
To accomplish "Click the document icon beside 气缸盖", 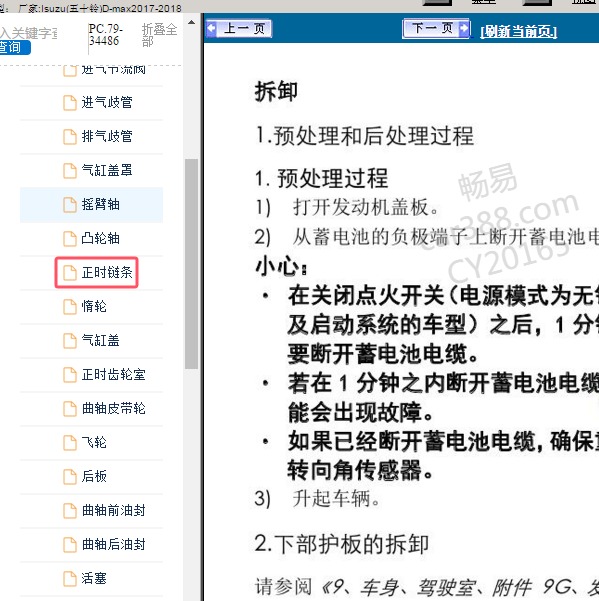I will (x=70, y=341).
